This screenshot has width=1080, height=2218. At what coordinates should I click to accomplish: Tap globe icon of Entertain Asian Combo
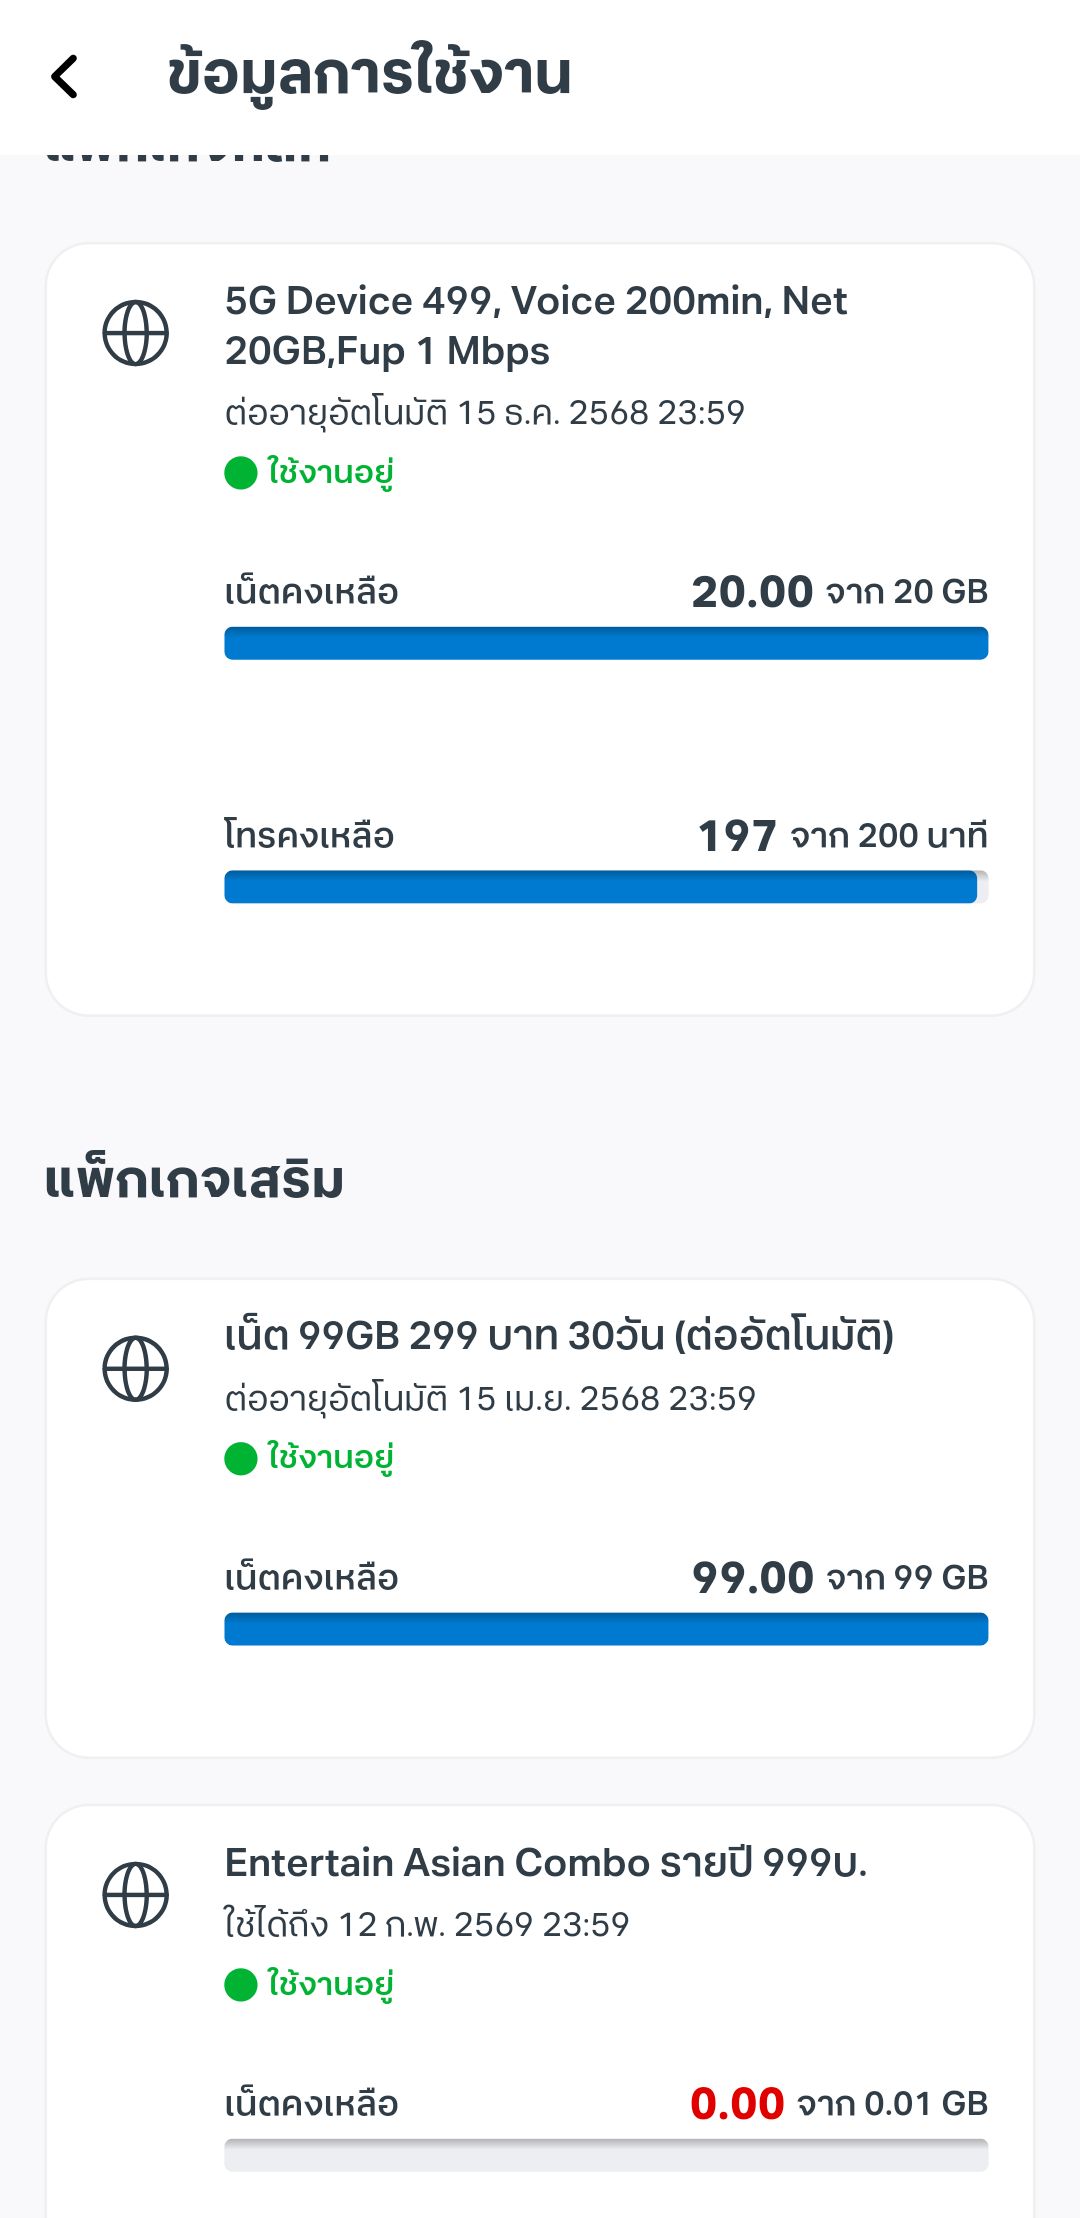136,1895
